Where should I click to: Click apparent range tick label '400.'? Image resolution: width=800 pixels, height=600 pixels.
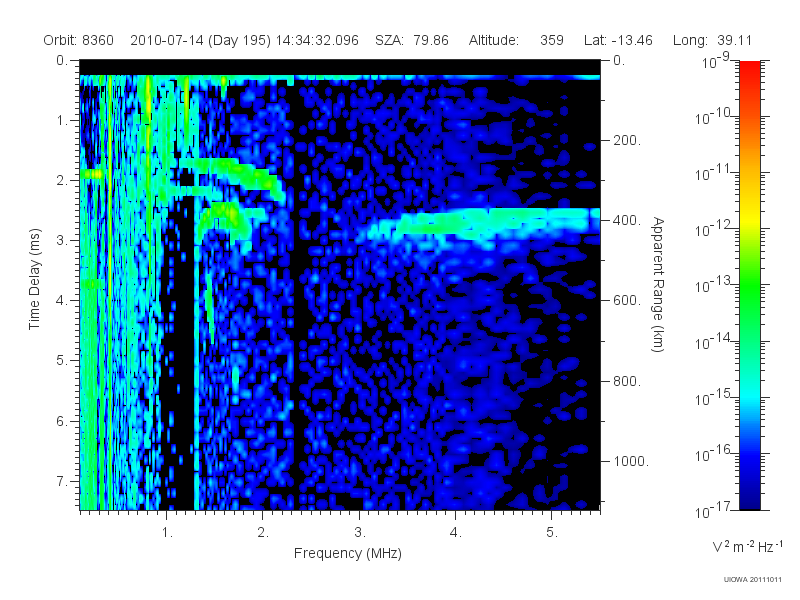coord(627,220)
